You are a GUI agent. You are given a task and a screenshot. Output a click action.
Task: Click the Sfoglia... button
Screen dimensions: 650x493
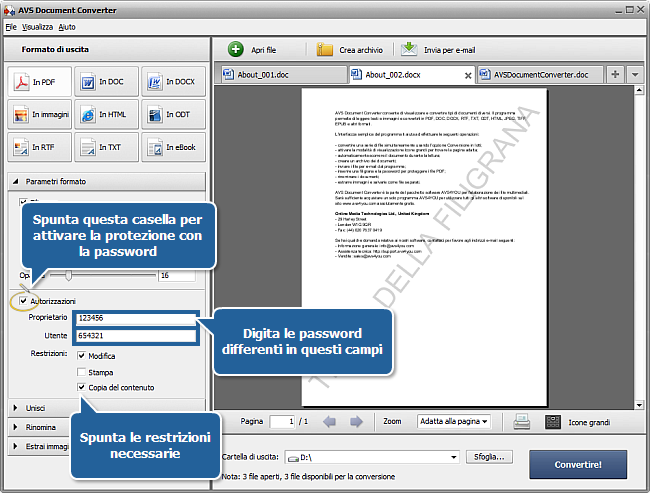pyautogui.click(x=489, y=457)
